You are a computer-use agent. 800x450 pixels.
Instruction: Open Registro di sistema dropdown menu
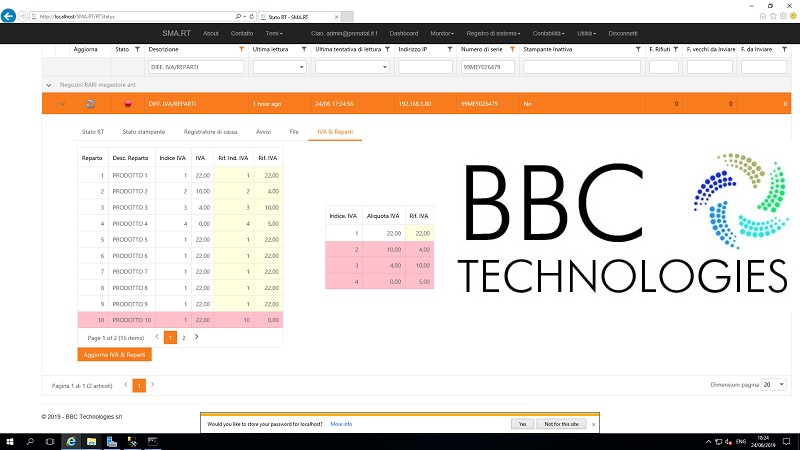click(x=493, y=34)
